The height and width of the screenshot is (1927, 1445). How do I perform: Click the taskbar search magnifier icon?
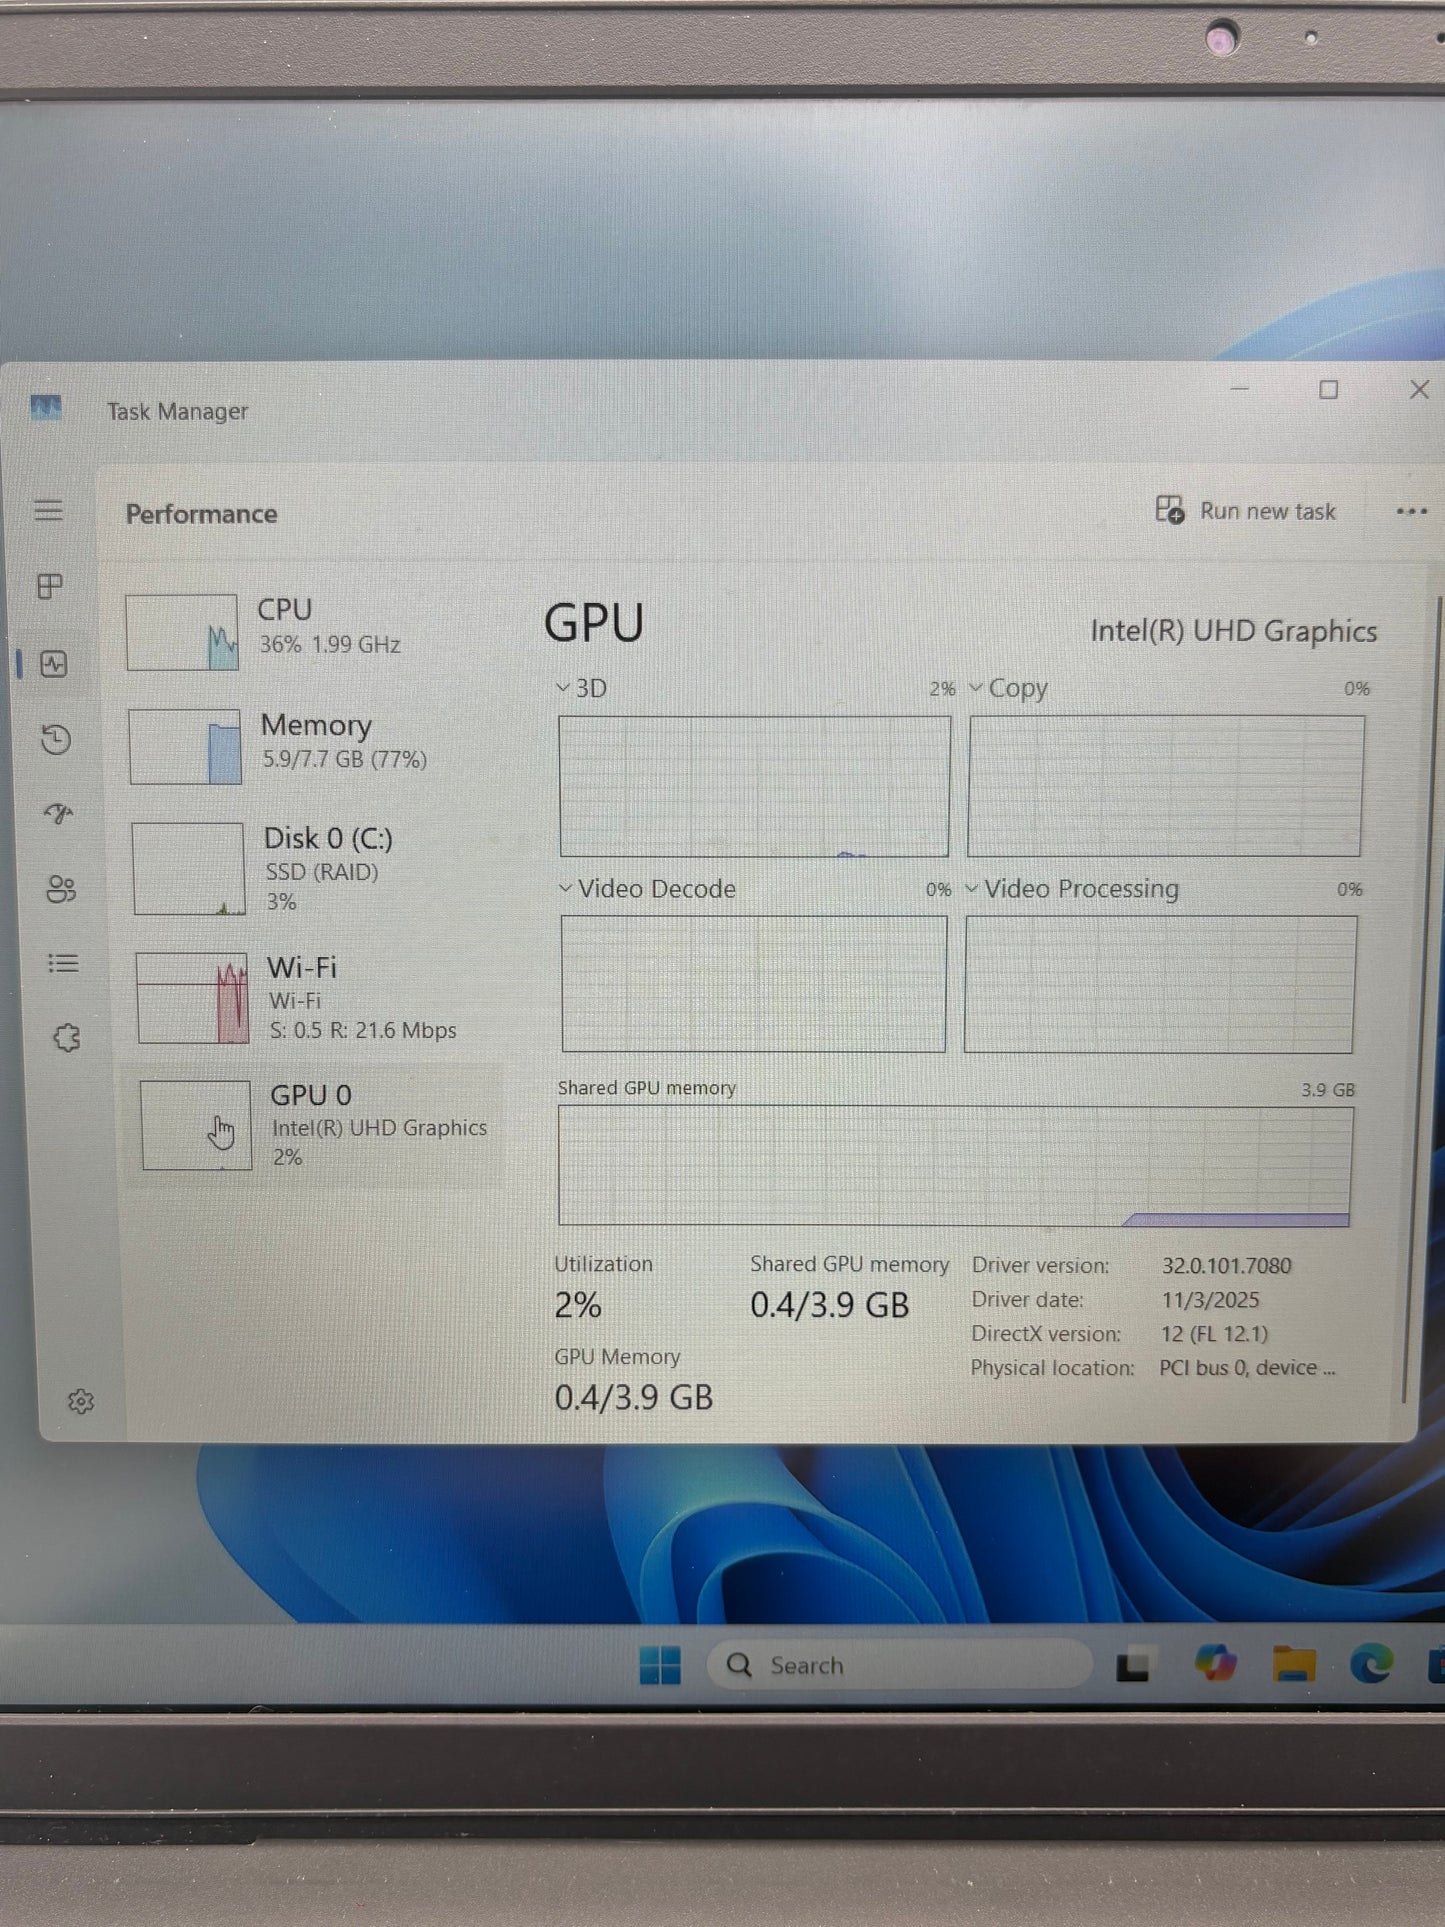click(739, 1665)
